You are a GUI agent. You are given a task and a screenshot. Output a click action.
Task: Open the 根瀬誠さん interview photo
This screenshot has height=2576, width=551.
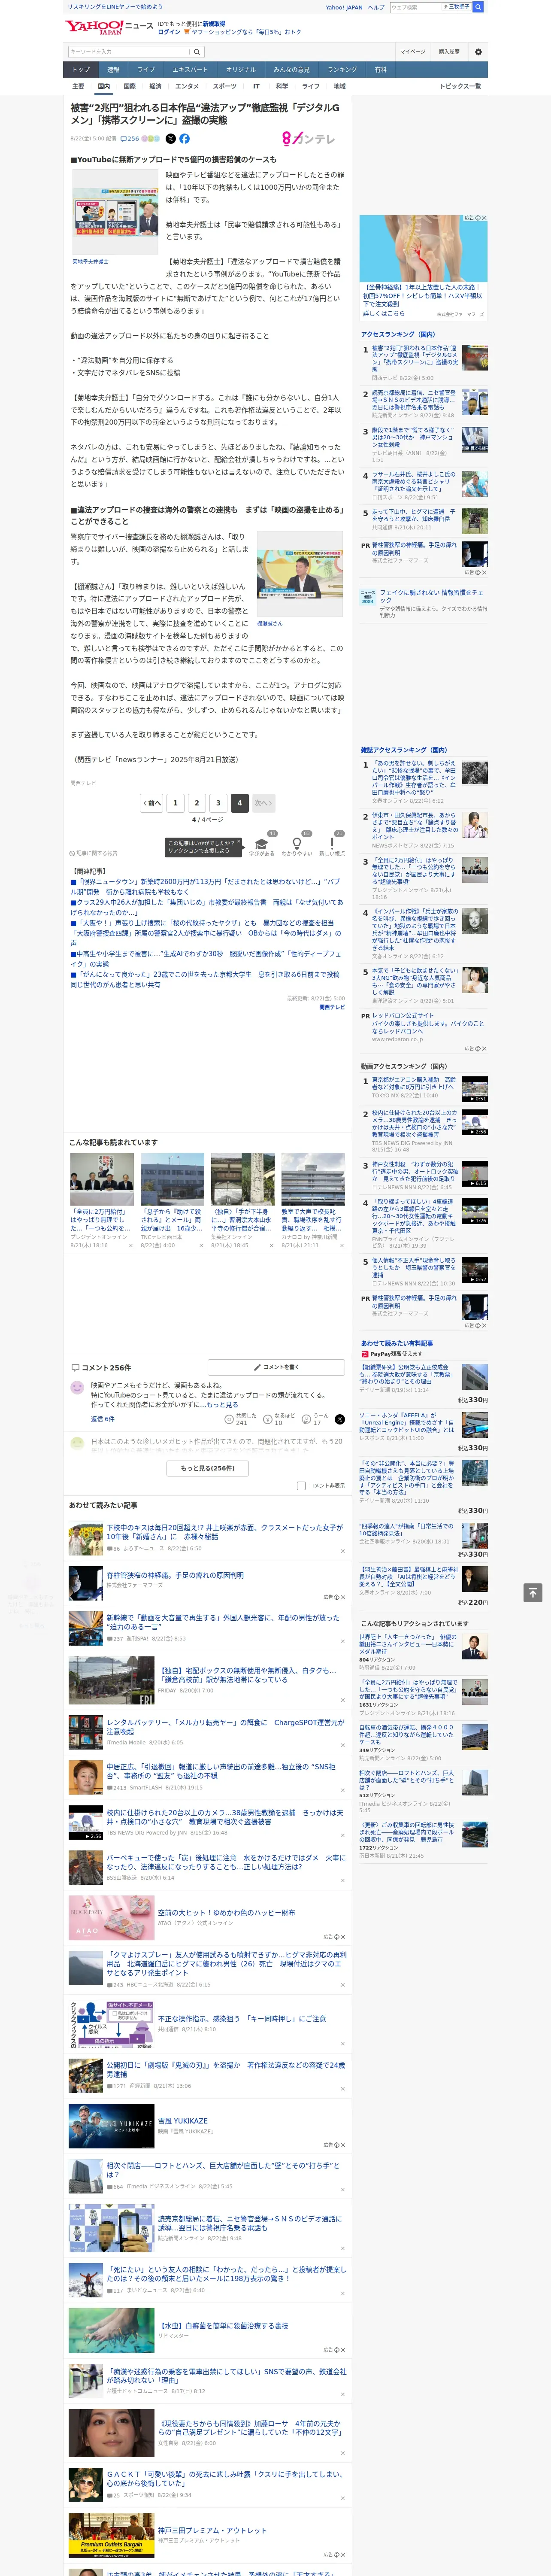300,574
